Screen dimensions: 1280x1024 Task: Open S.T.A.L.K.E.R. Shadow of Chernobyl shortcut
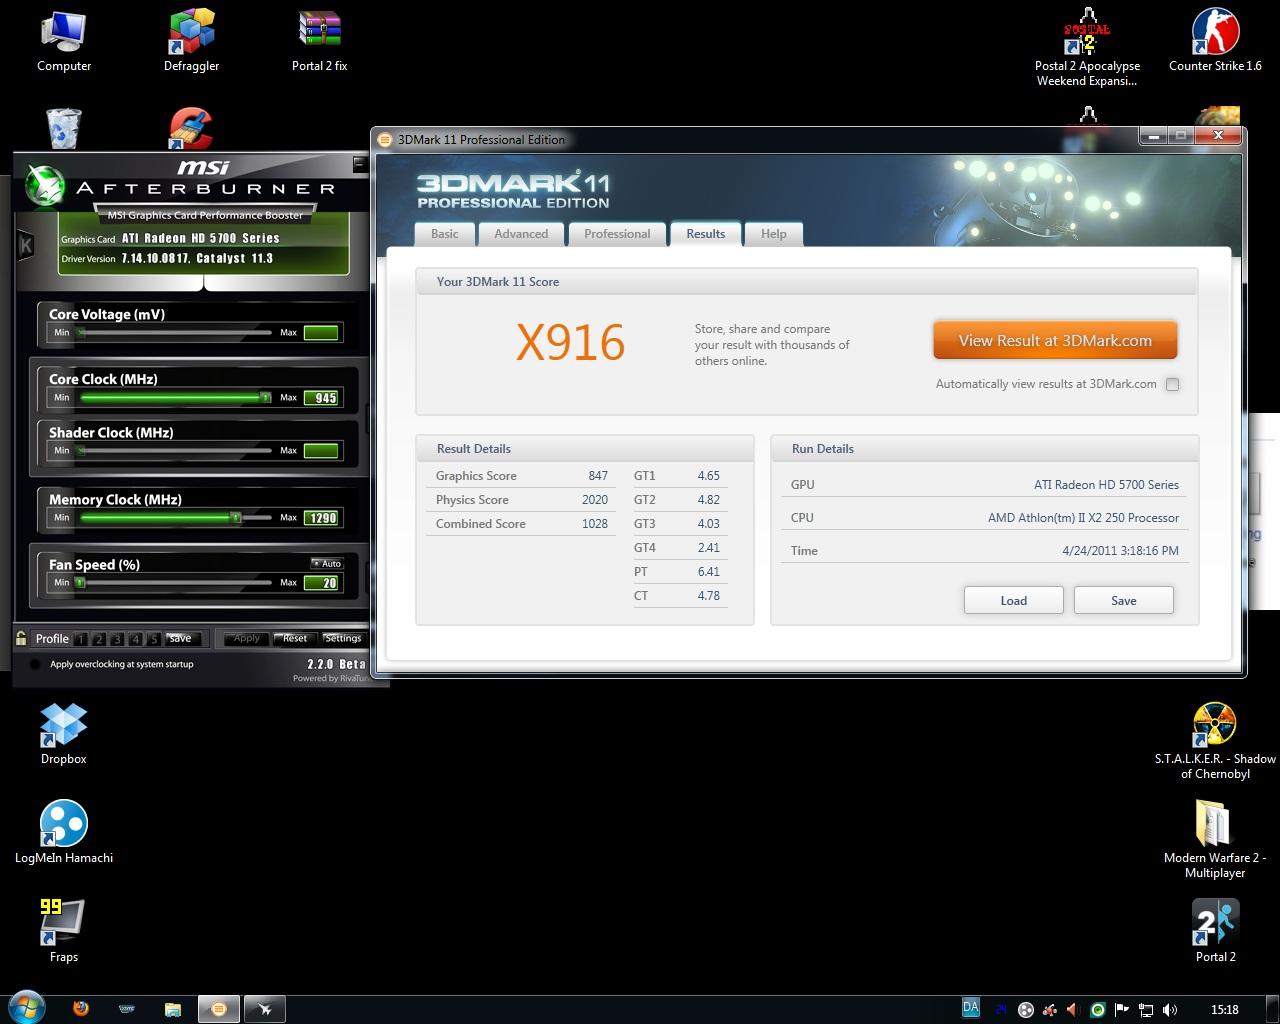click(x=1215, y=741)
